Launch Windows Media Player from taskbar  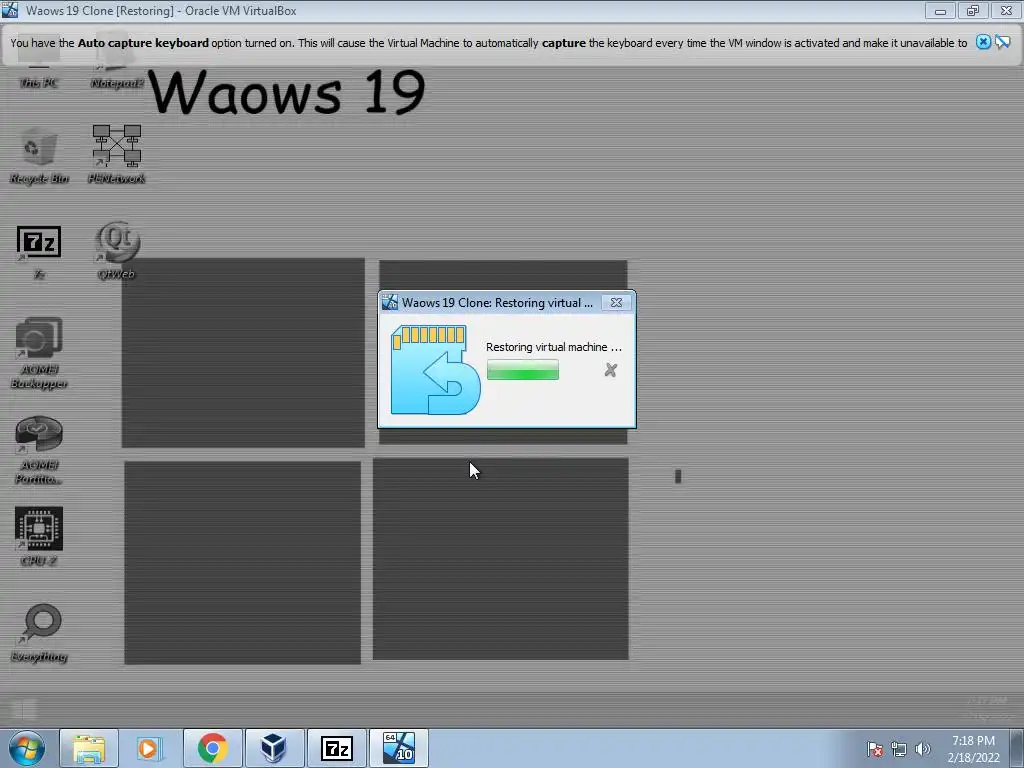point(150,748)
